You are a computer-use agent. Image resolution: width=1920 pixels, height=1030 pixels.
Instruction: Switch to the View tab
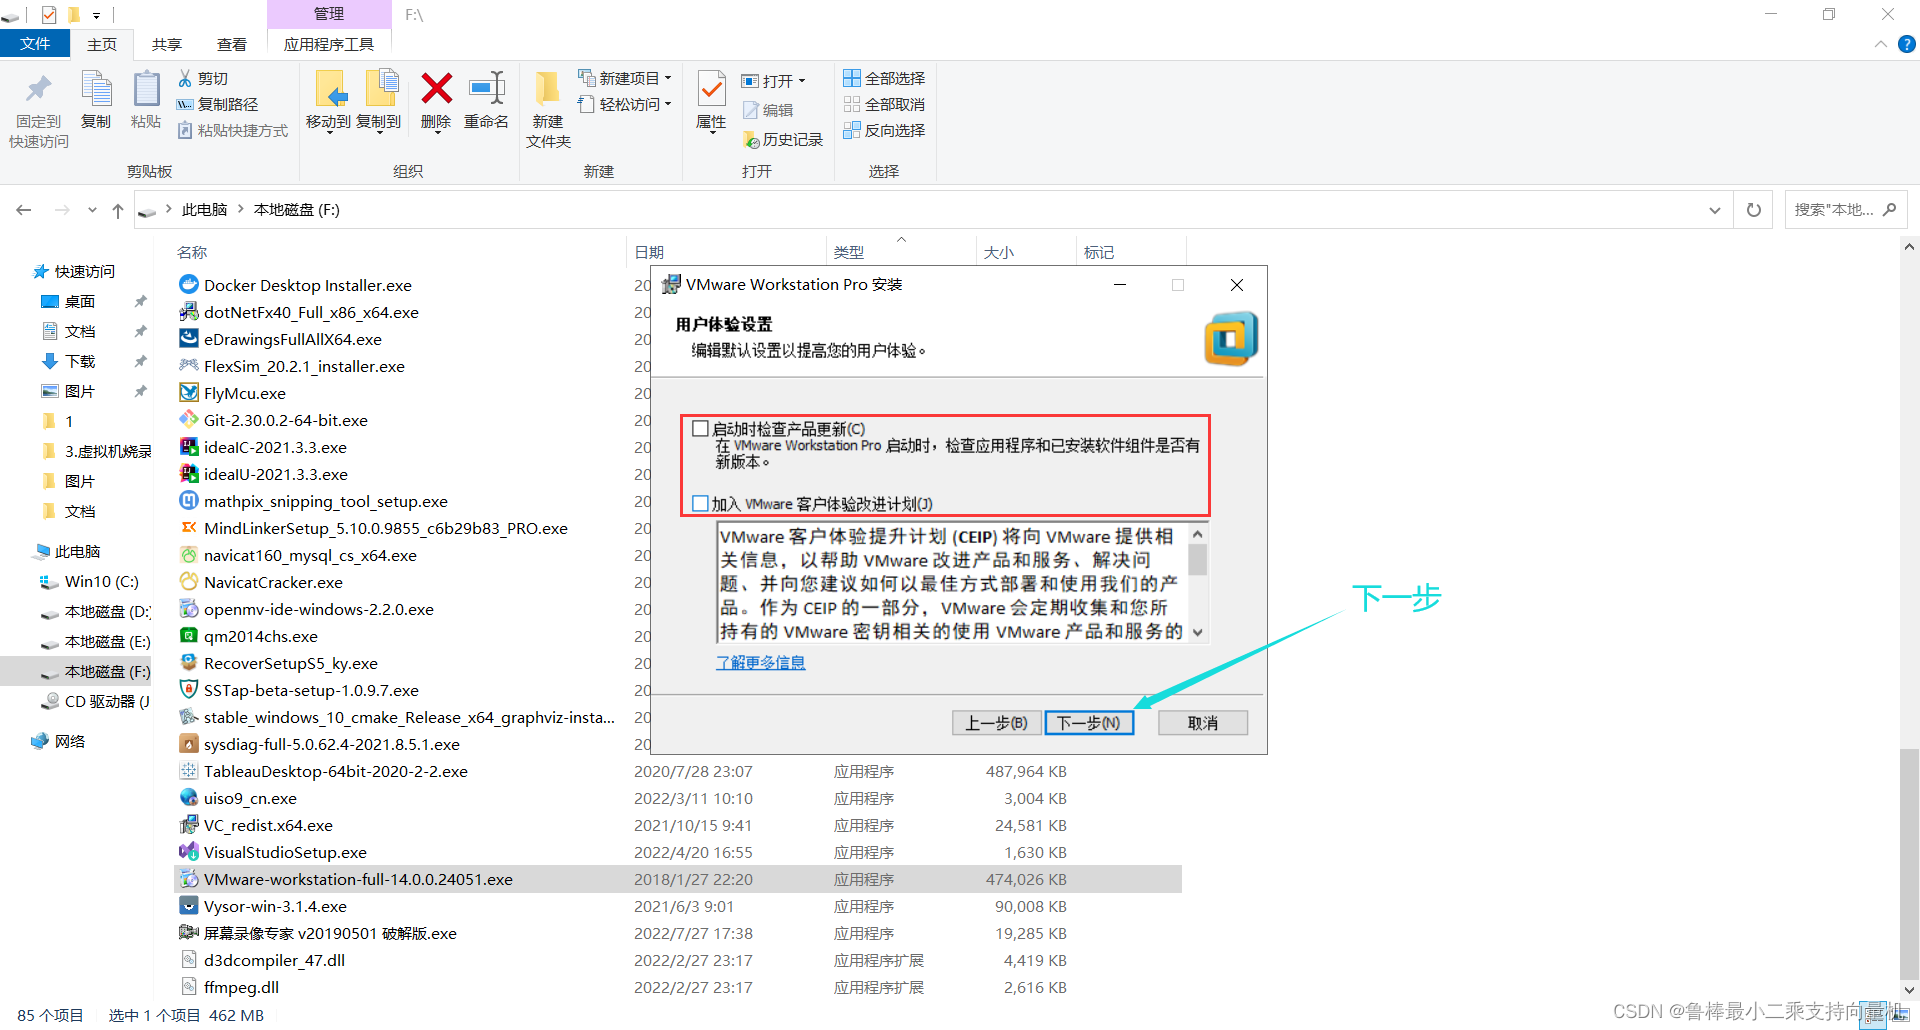coord(232,44)
